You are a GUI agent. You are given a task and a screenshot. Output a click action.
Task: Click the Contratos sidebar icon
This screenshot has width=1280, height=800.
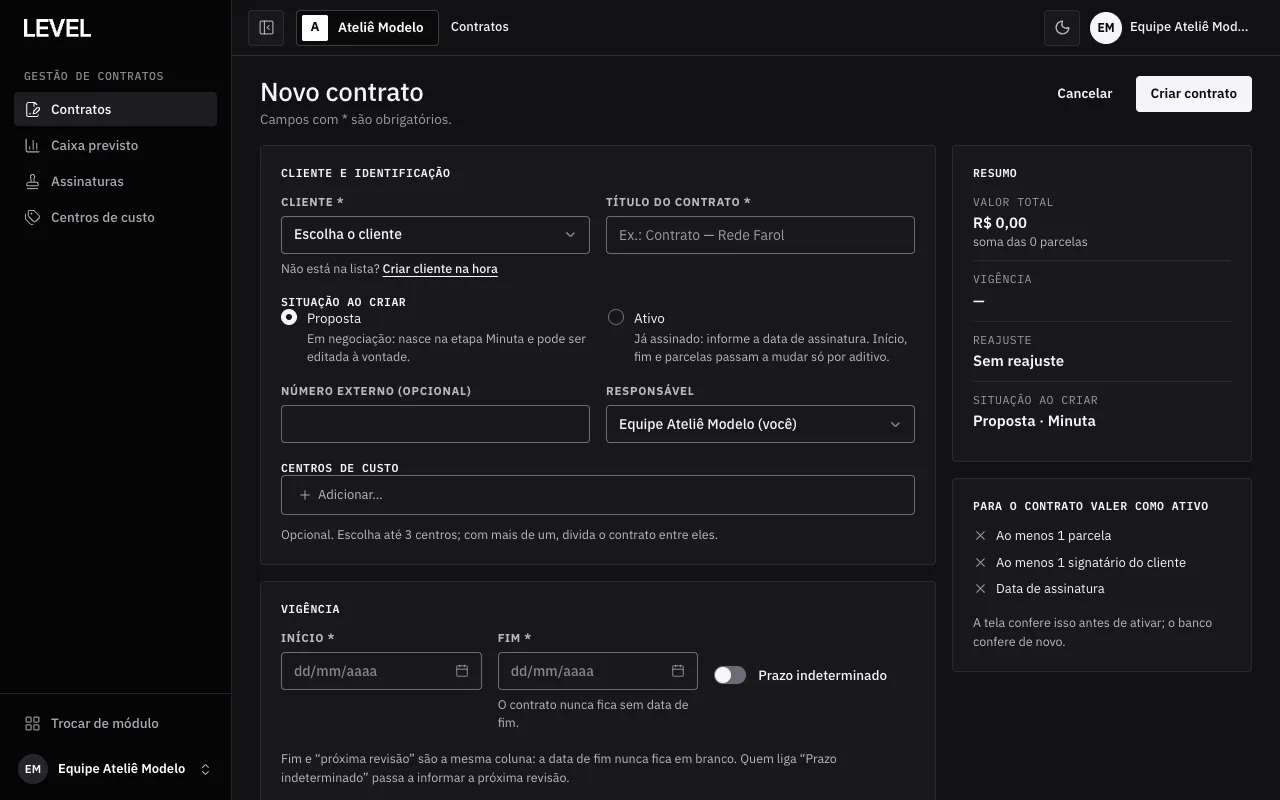pyautogui.click(x=33, y=109)
